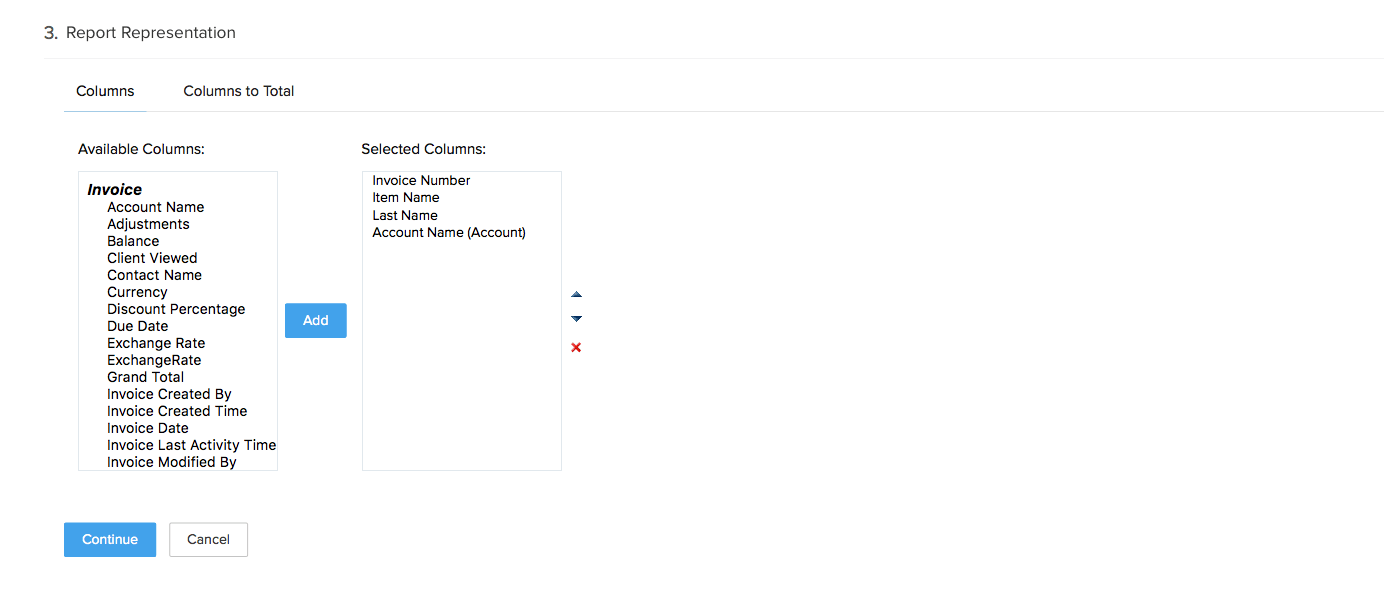Click the Add button
The image size is (1391, 610).
pyautogui.click(x=315, y=320)
